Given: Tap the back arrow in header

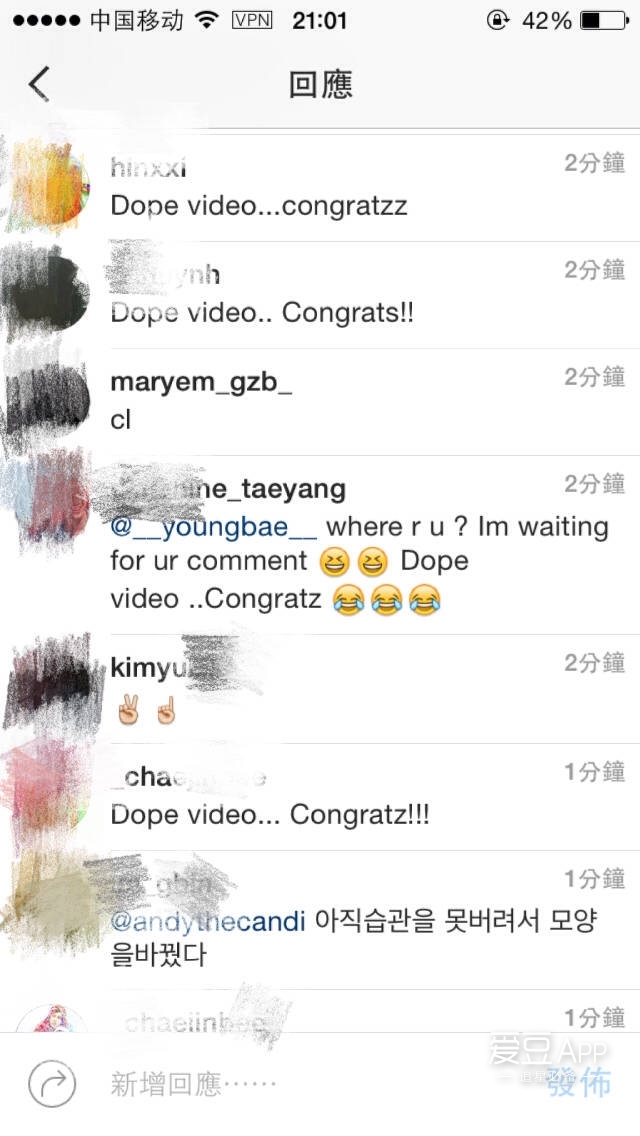Looking at the screenshot, I should tap(39, 84).
